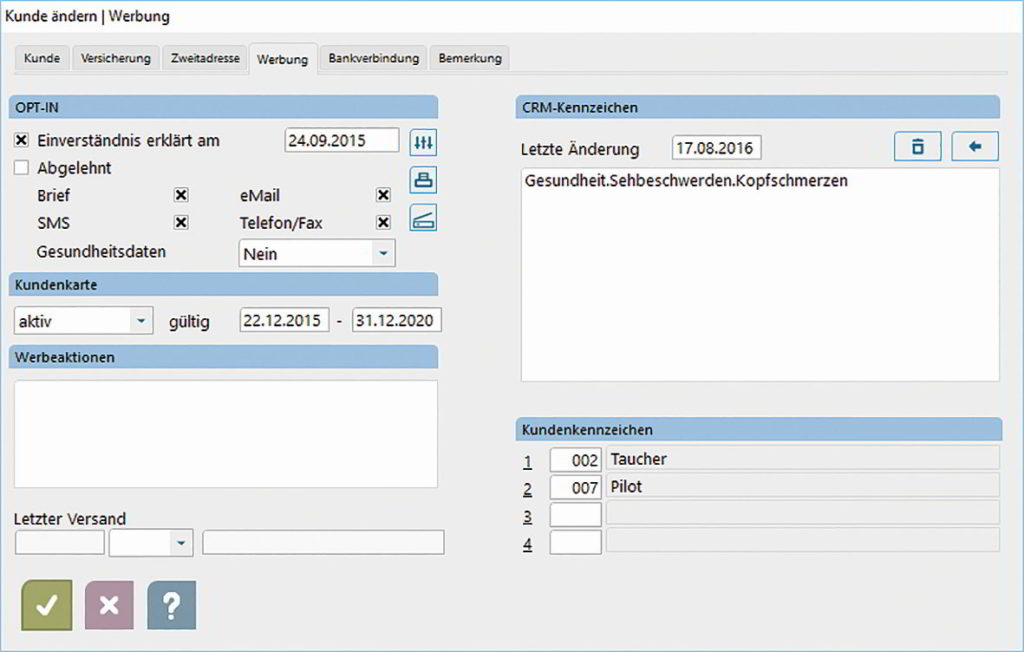The image size is (1024, 652).
Task: Confirm changes with the green checkmark button
Action: [x=46, y=605]
